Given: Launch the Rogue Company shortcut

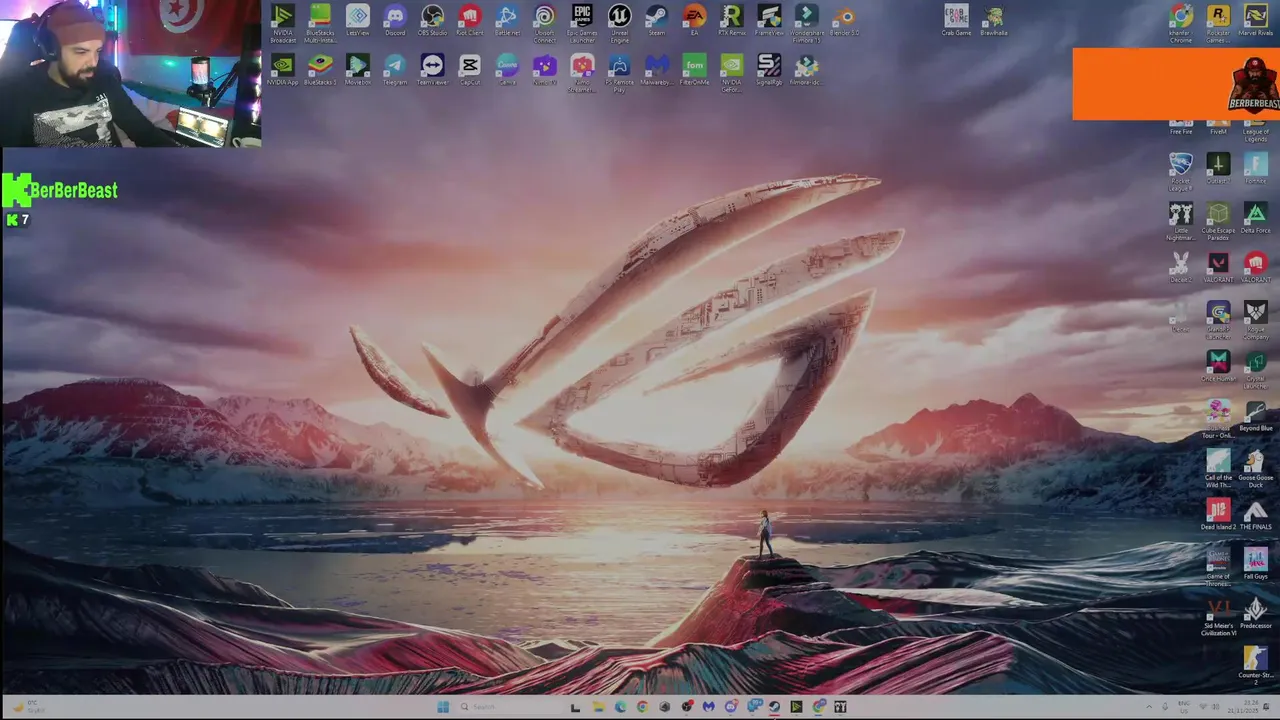Looking at the screenshot, I should [x=1256, y=320].
